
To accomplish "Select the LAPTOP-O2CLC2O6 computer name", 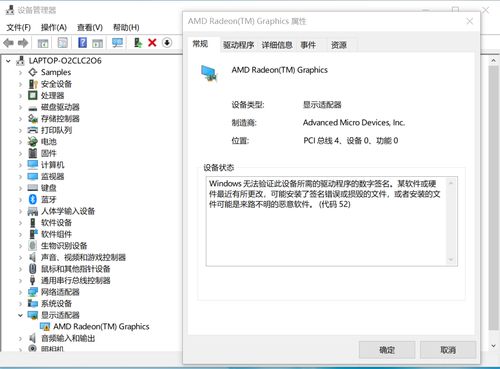I will tap(65, 61).
